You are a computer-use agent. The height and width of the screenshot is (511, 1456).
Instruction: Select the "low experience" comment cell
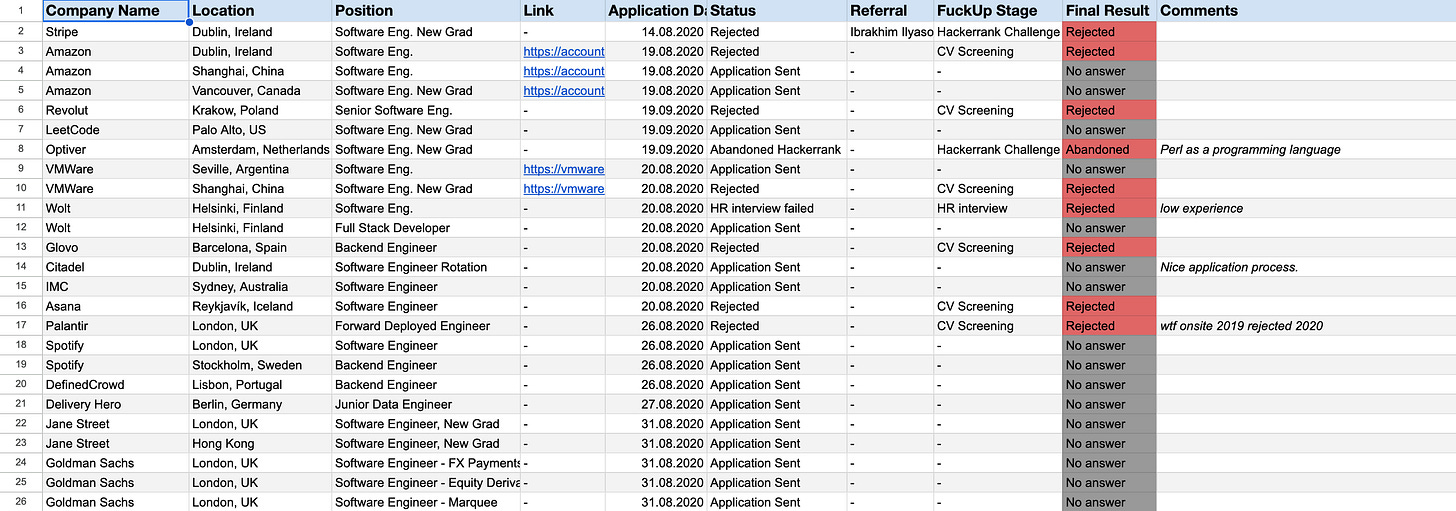1306,208
